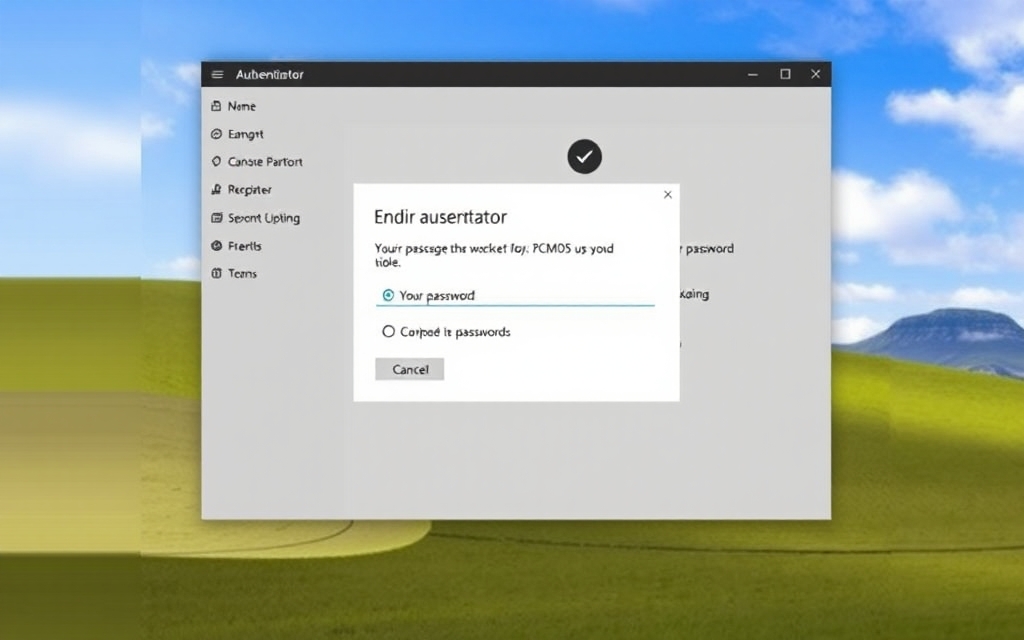Click the icon beside Name in sidebar
The height and width of the screenshot is (640, 1024).
click(x=216, y=106)
